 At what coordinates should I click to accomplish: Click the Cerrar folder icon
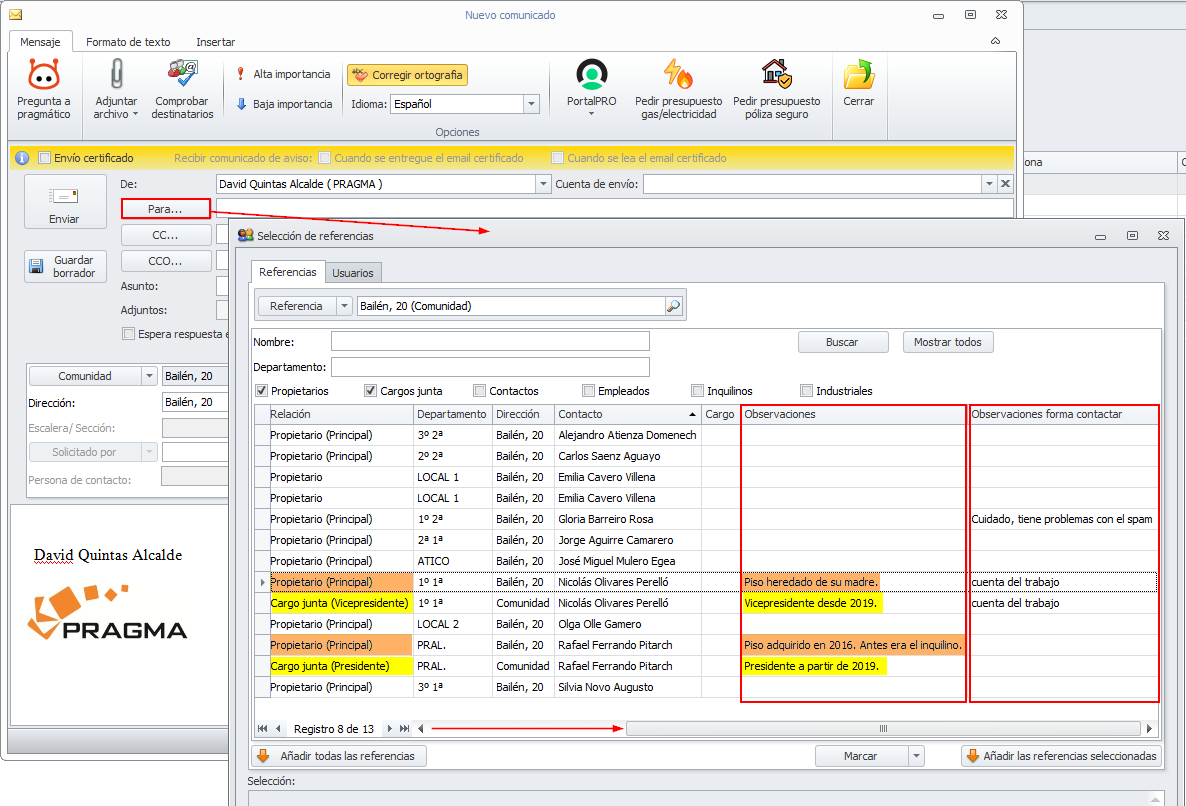click(858, 75)
